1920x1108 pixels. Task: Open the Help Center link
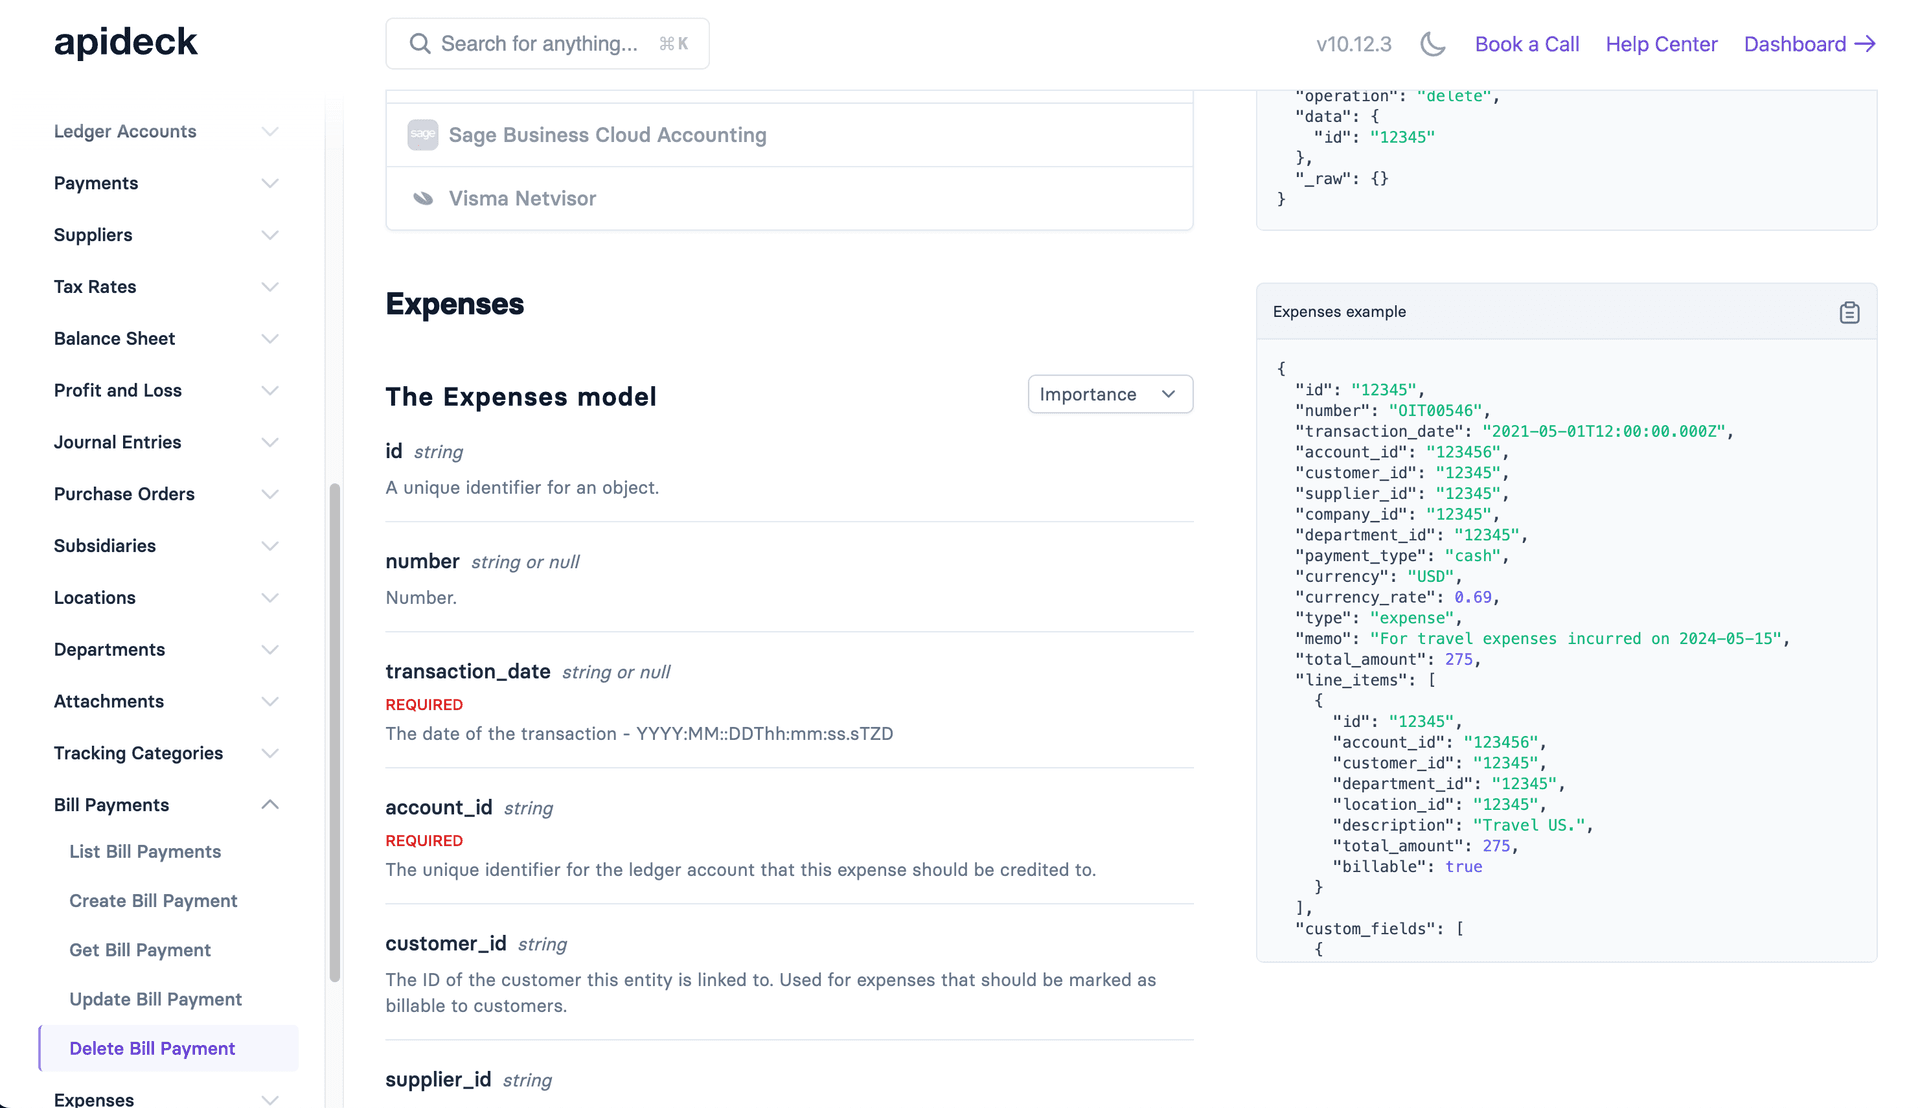[1661, 44]
